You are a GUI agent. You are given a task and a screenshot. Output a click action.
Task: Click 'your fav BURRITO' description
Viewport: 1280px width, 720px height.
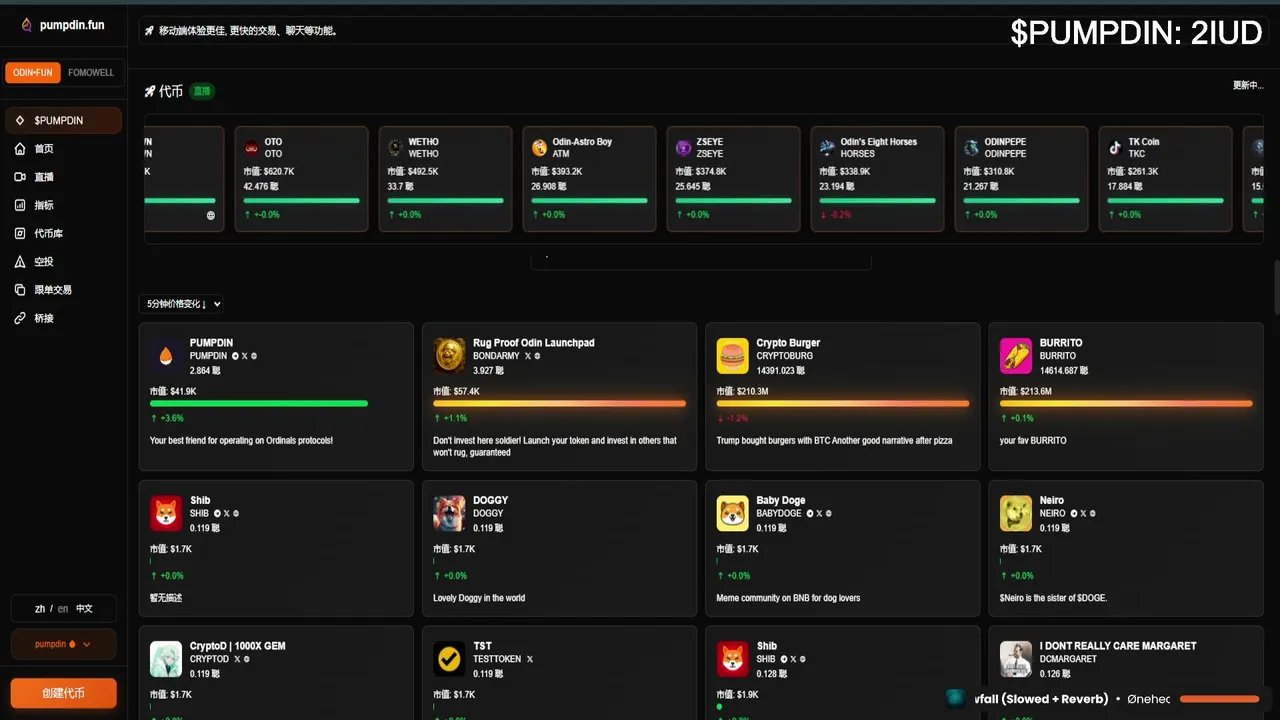1033,441
